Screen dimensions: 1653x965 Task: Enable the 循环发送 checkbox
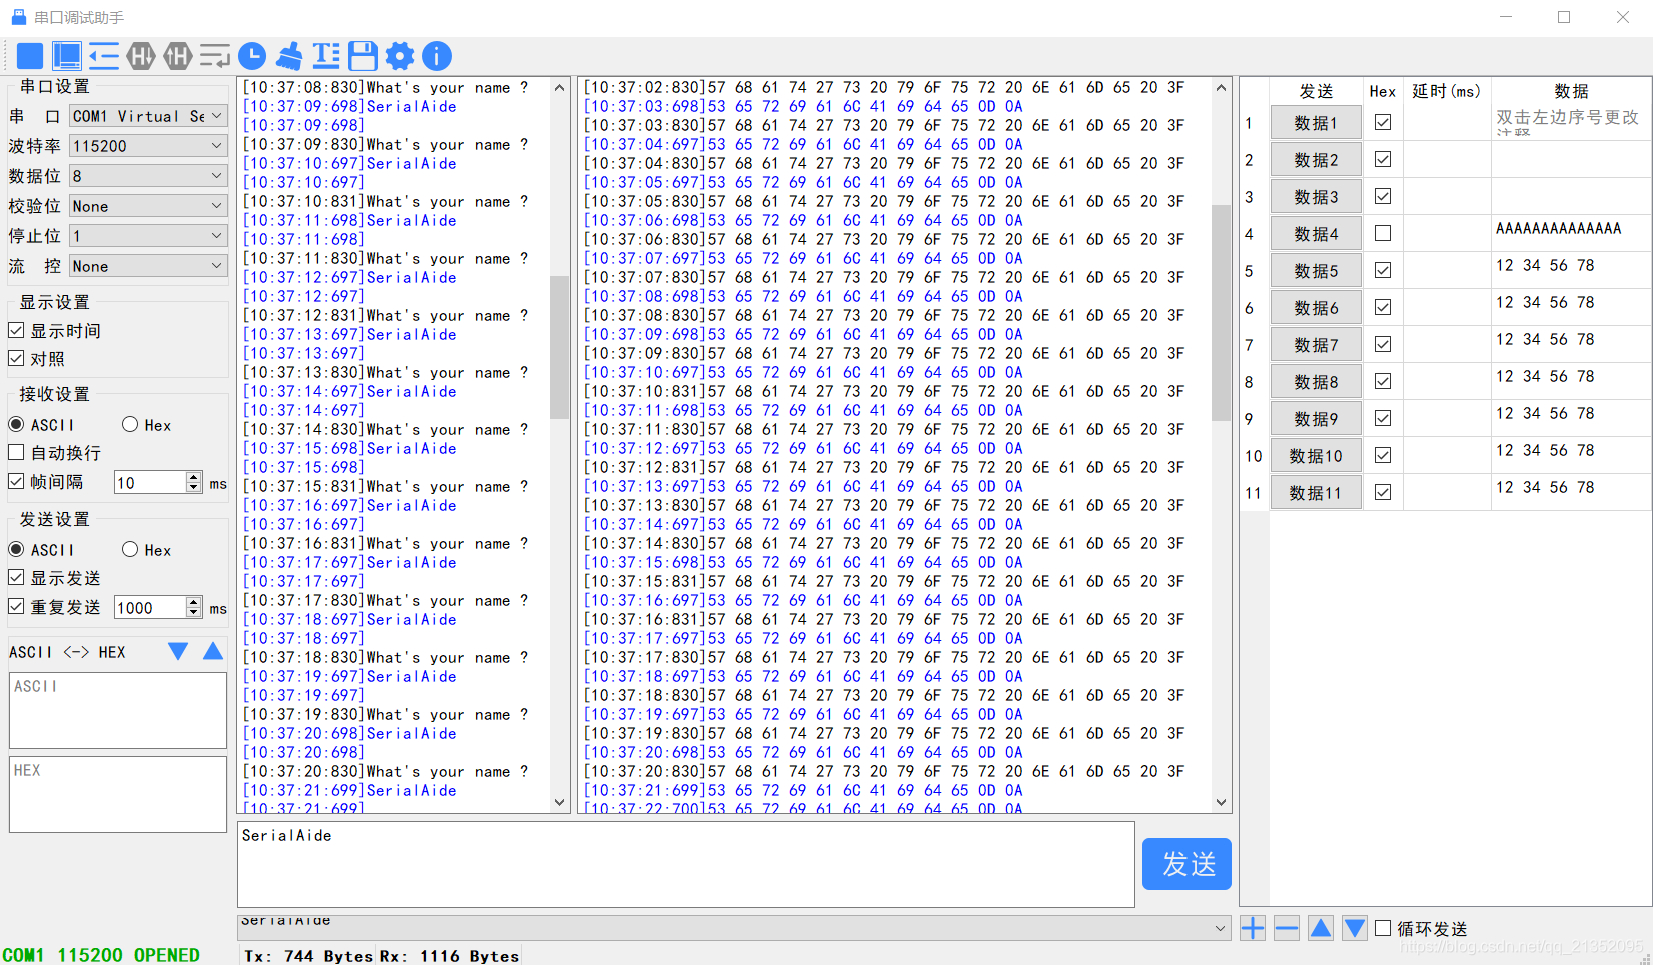pyautogui.click(x=1383, y=928)
